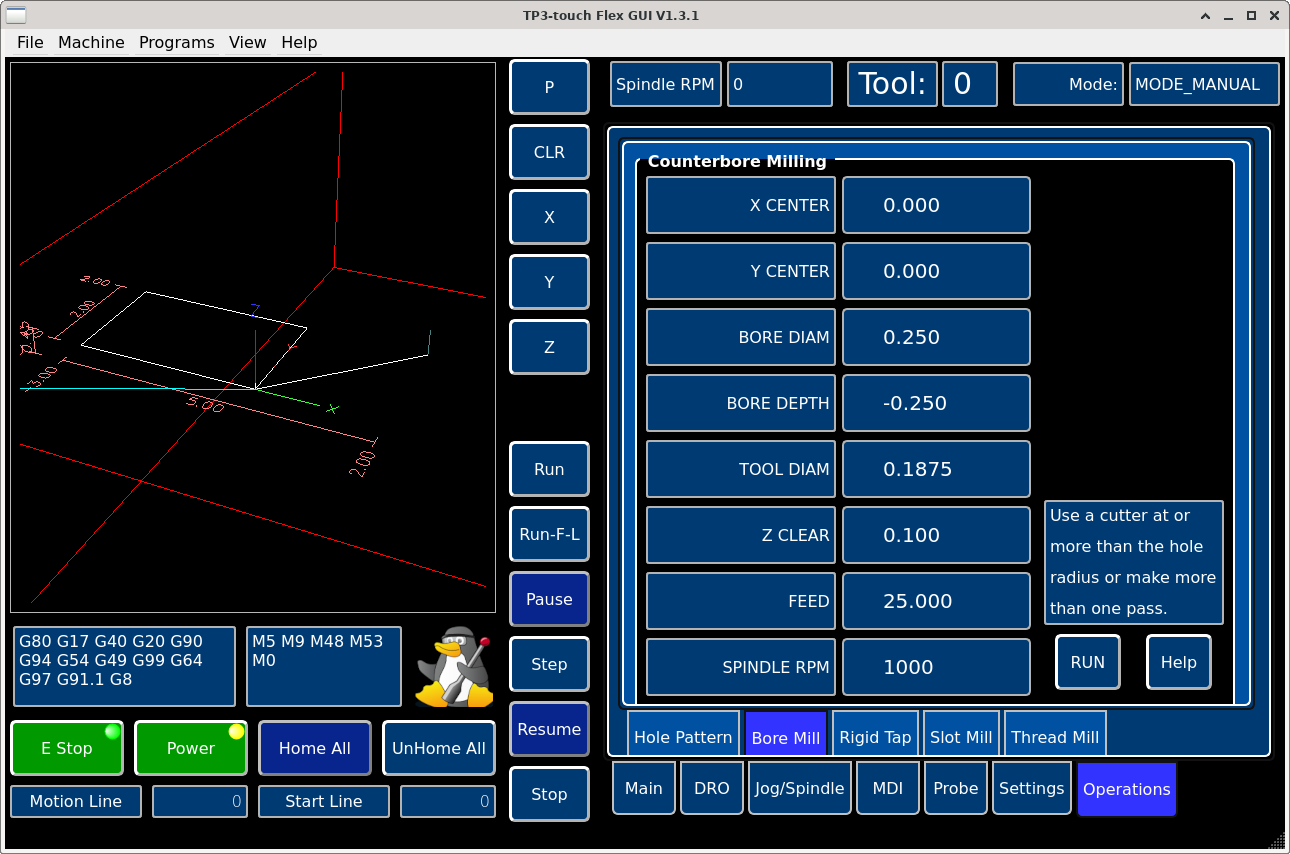
Task: Click RUN in Counterbore Milling panel
Action: tap(1087, 662)
